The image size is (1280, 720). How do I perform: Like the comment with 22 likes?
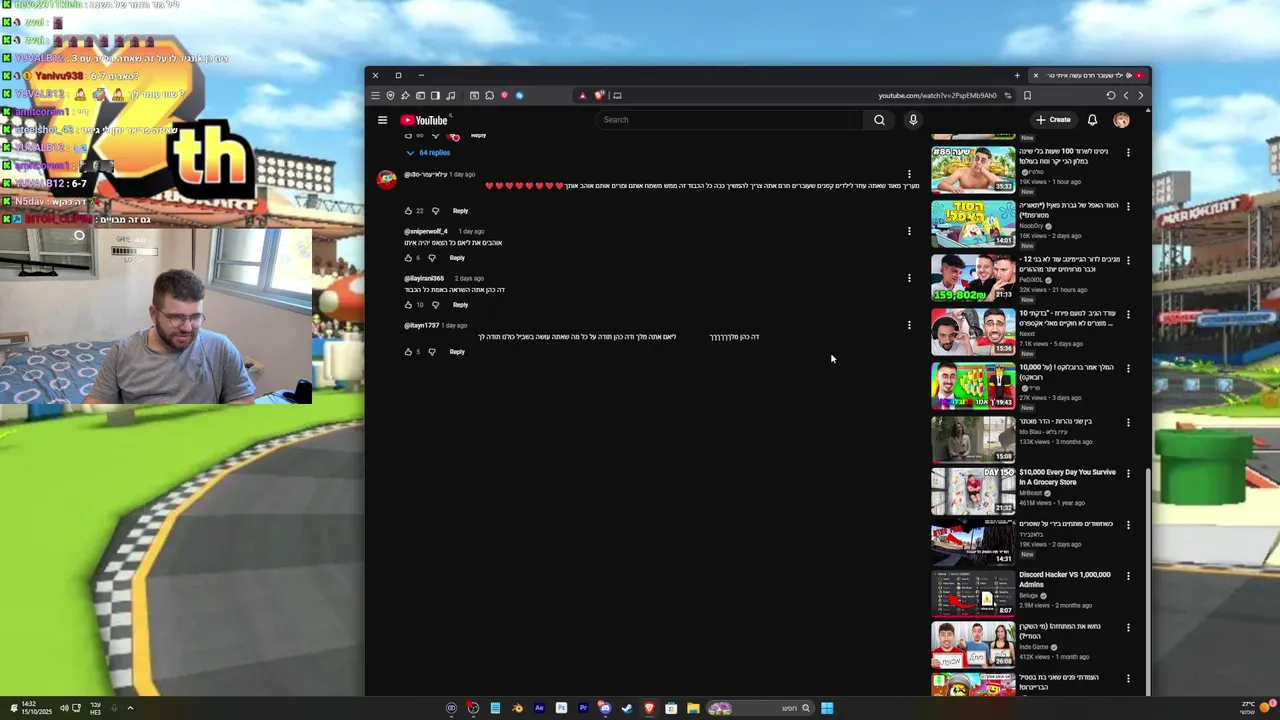[x=408, y=211]
